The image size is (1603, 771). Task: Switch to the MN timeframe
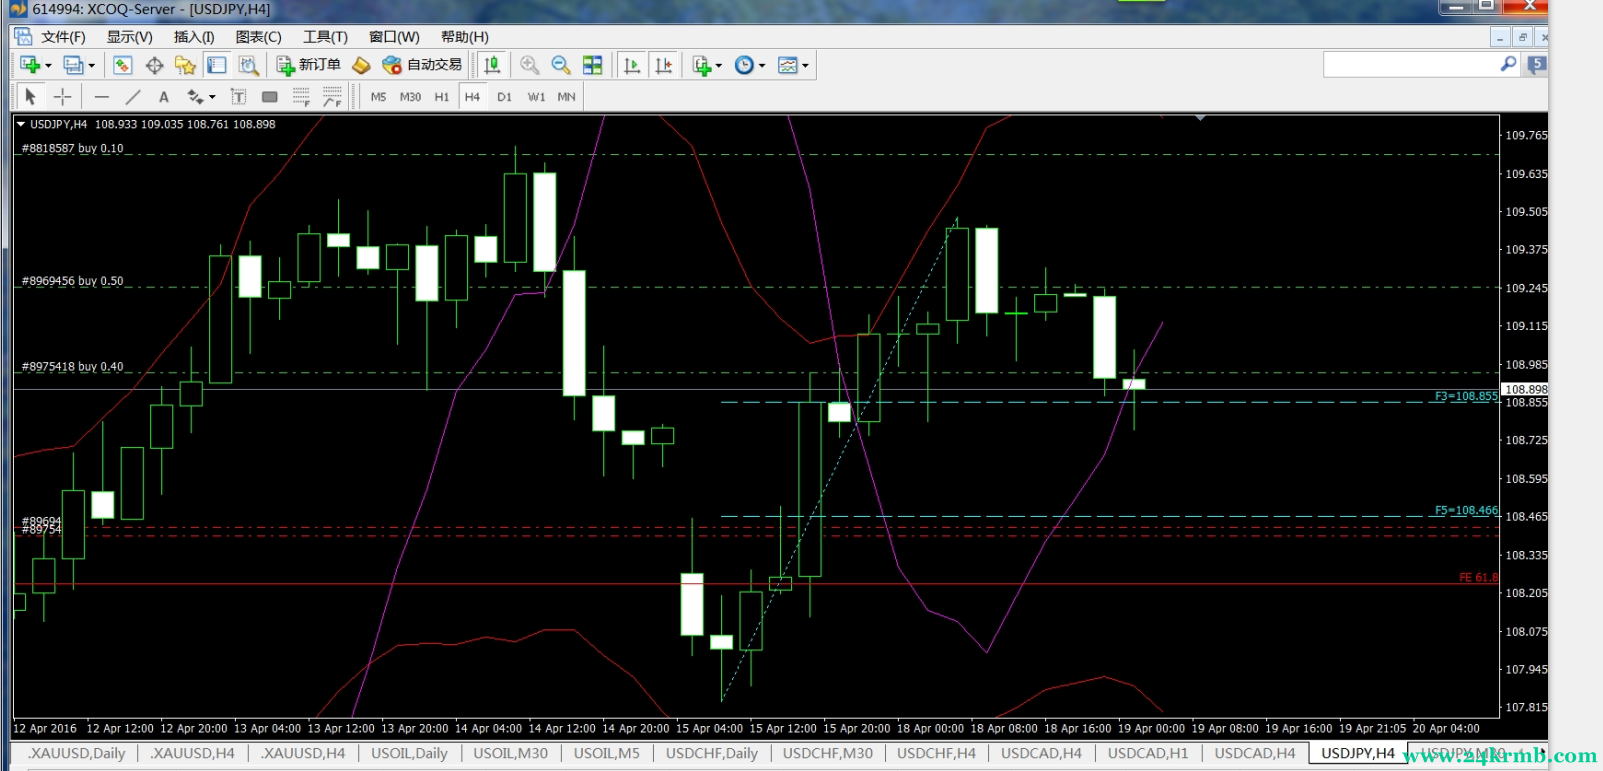point(566,97)
